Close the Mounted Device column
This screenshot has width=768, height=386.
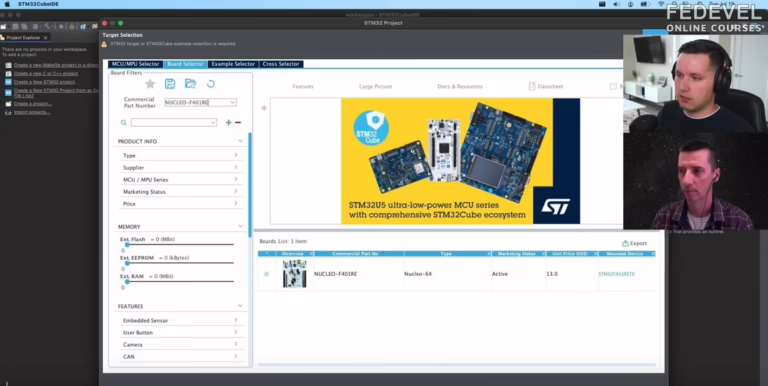click(x=653, y=254)
